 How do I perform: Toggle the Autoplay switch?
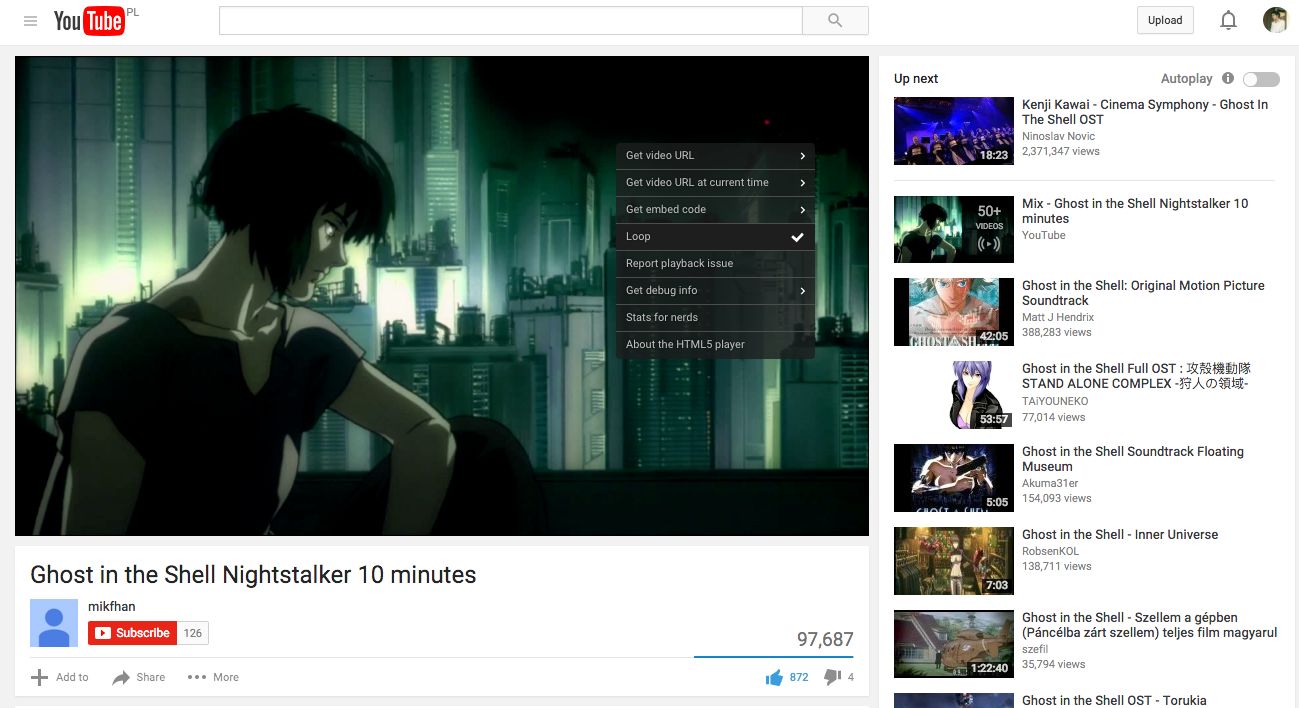point(1261,79)
